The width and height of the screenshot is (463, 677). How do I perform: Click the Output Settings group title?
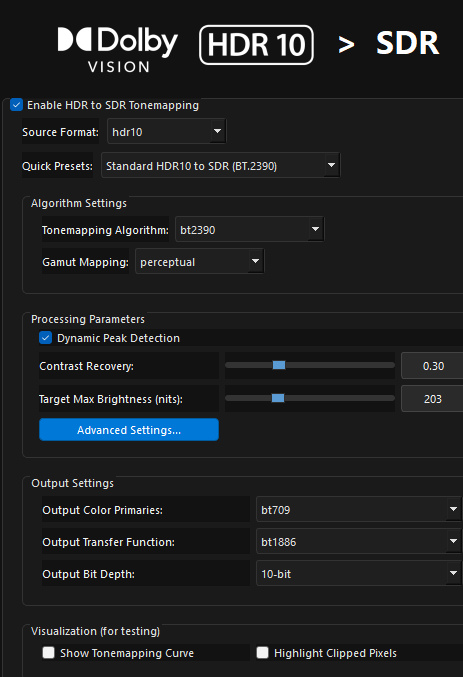tap(72, 483)
